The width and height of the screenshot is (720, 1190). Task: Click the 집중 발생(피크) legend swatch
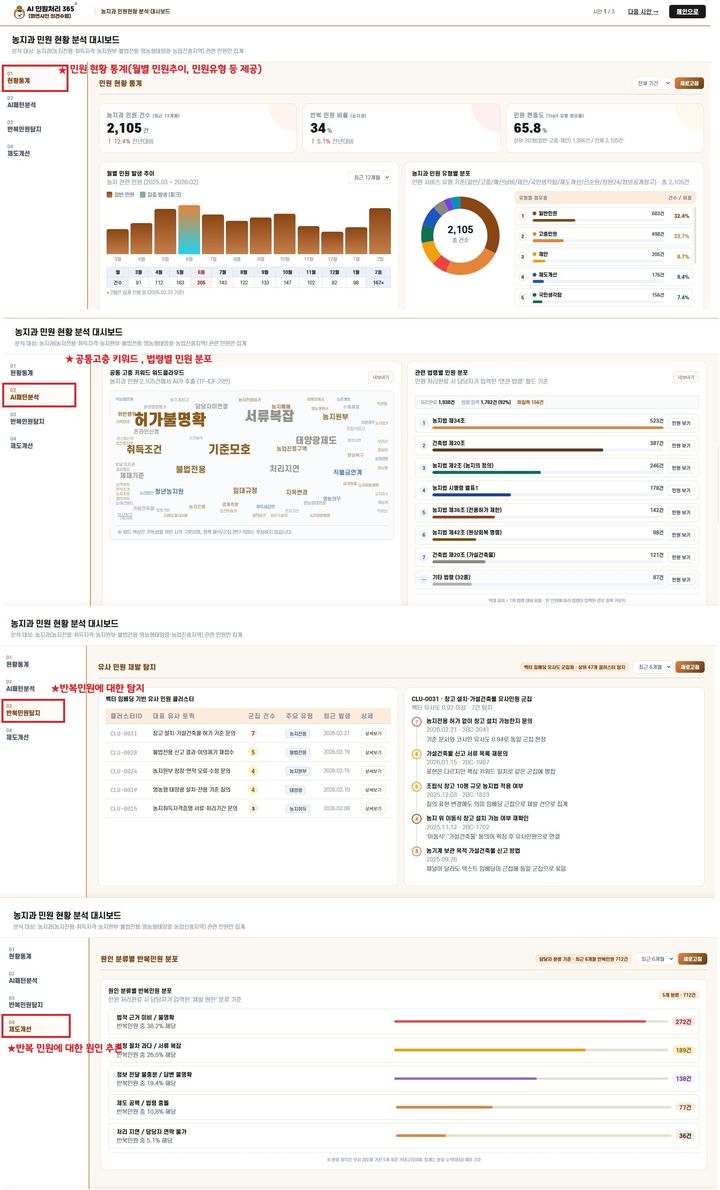point(143,195)
